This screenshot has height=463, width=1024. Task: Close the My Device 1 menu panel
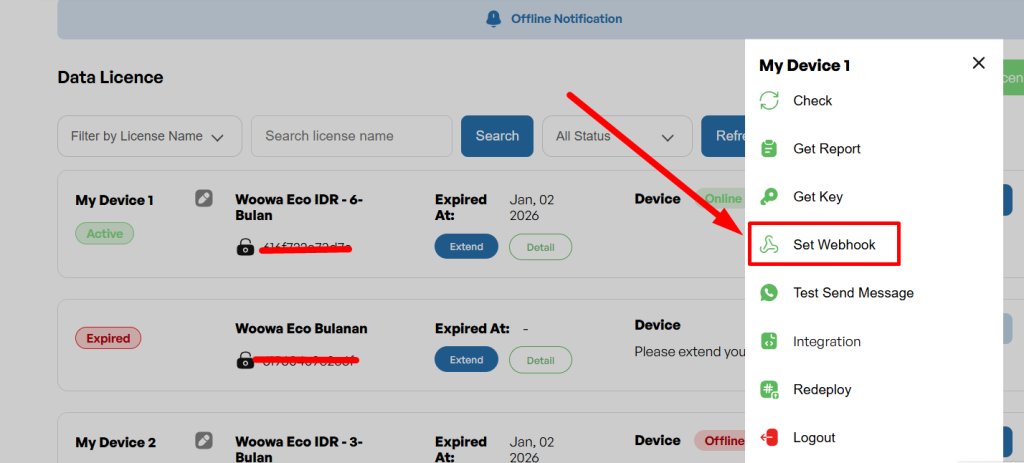pyautogui.click(x=978, y=63)
